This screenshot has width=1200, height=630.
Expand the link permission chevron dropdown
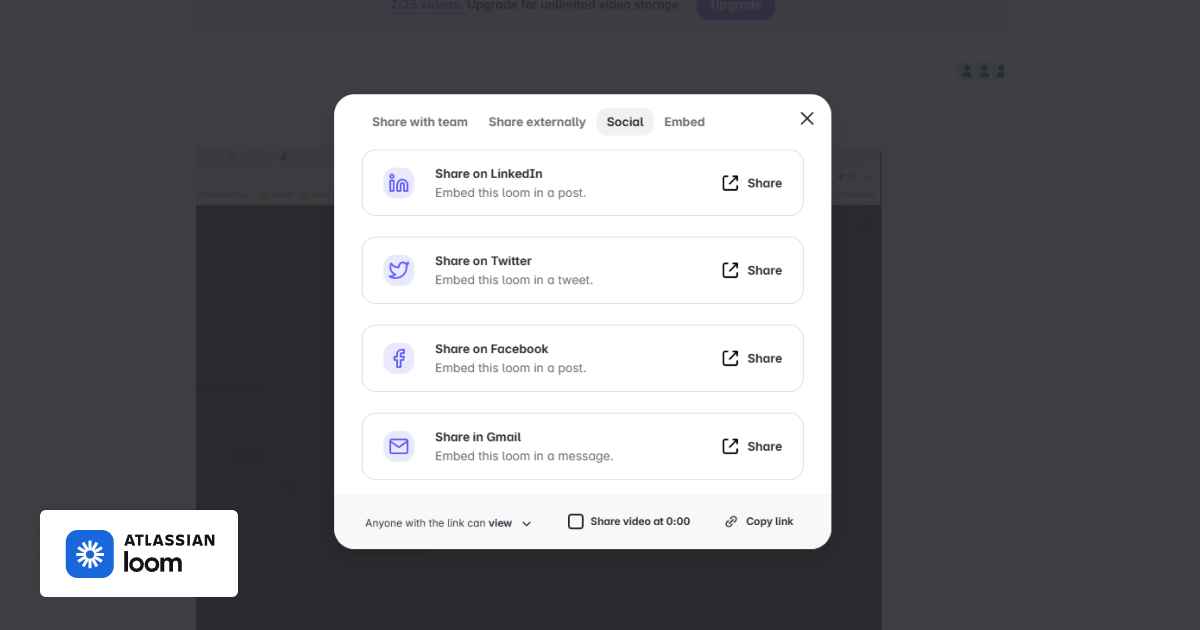point(527,523)
